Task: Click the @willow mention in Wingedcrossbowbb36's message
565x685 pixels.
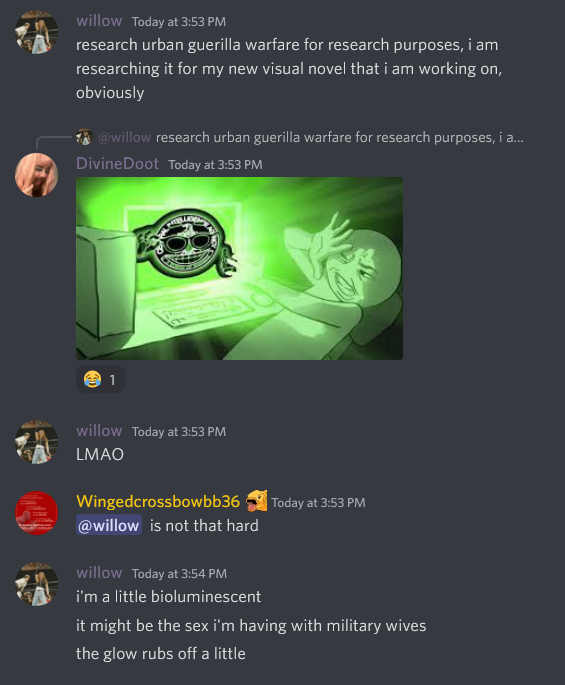Action: click(x=109, y=525)
